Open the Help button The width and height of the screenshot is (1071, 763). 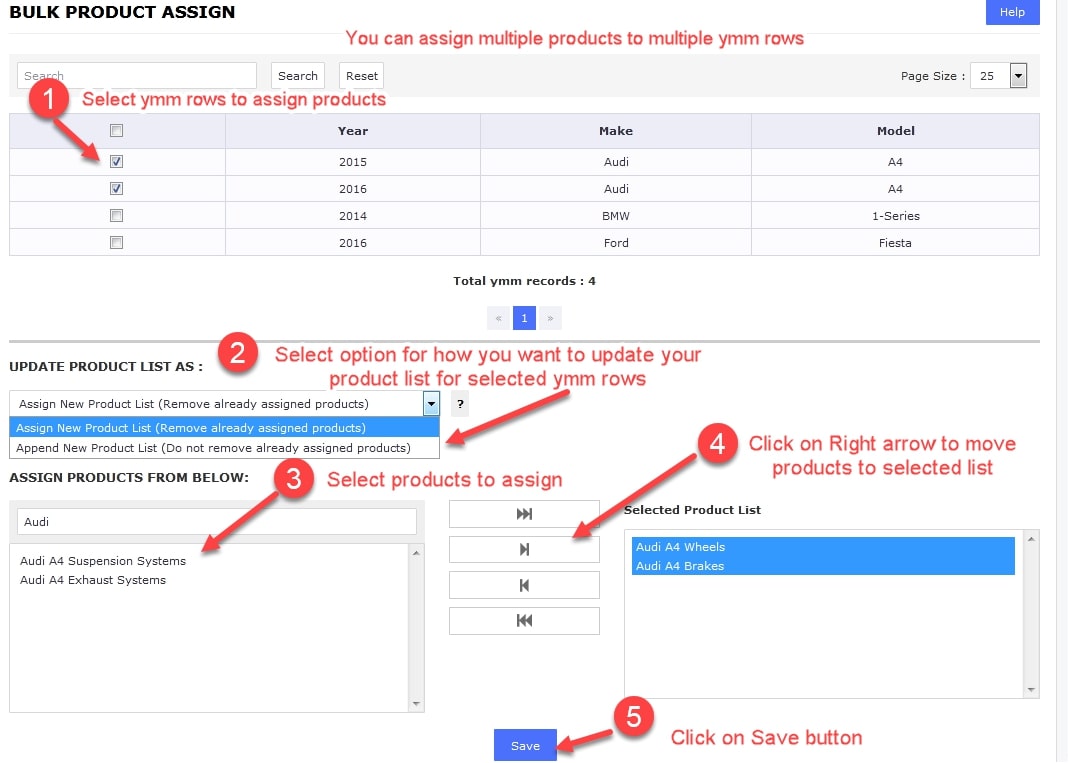coord(1012,12)
